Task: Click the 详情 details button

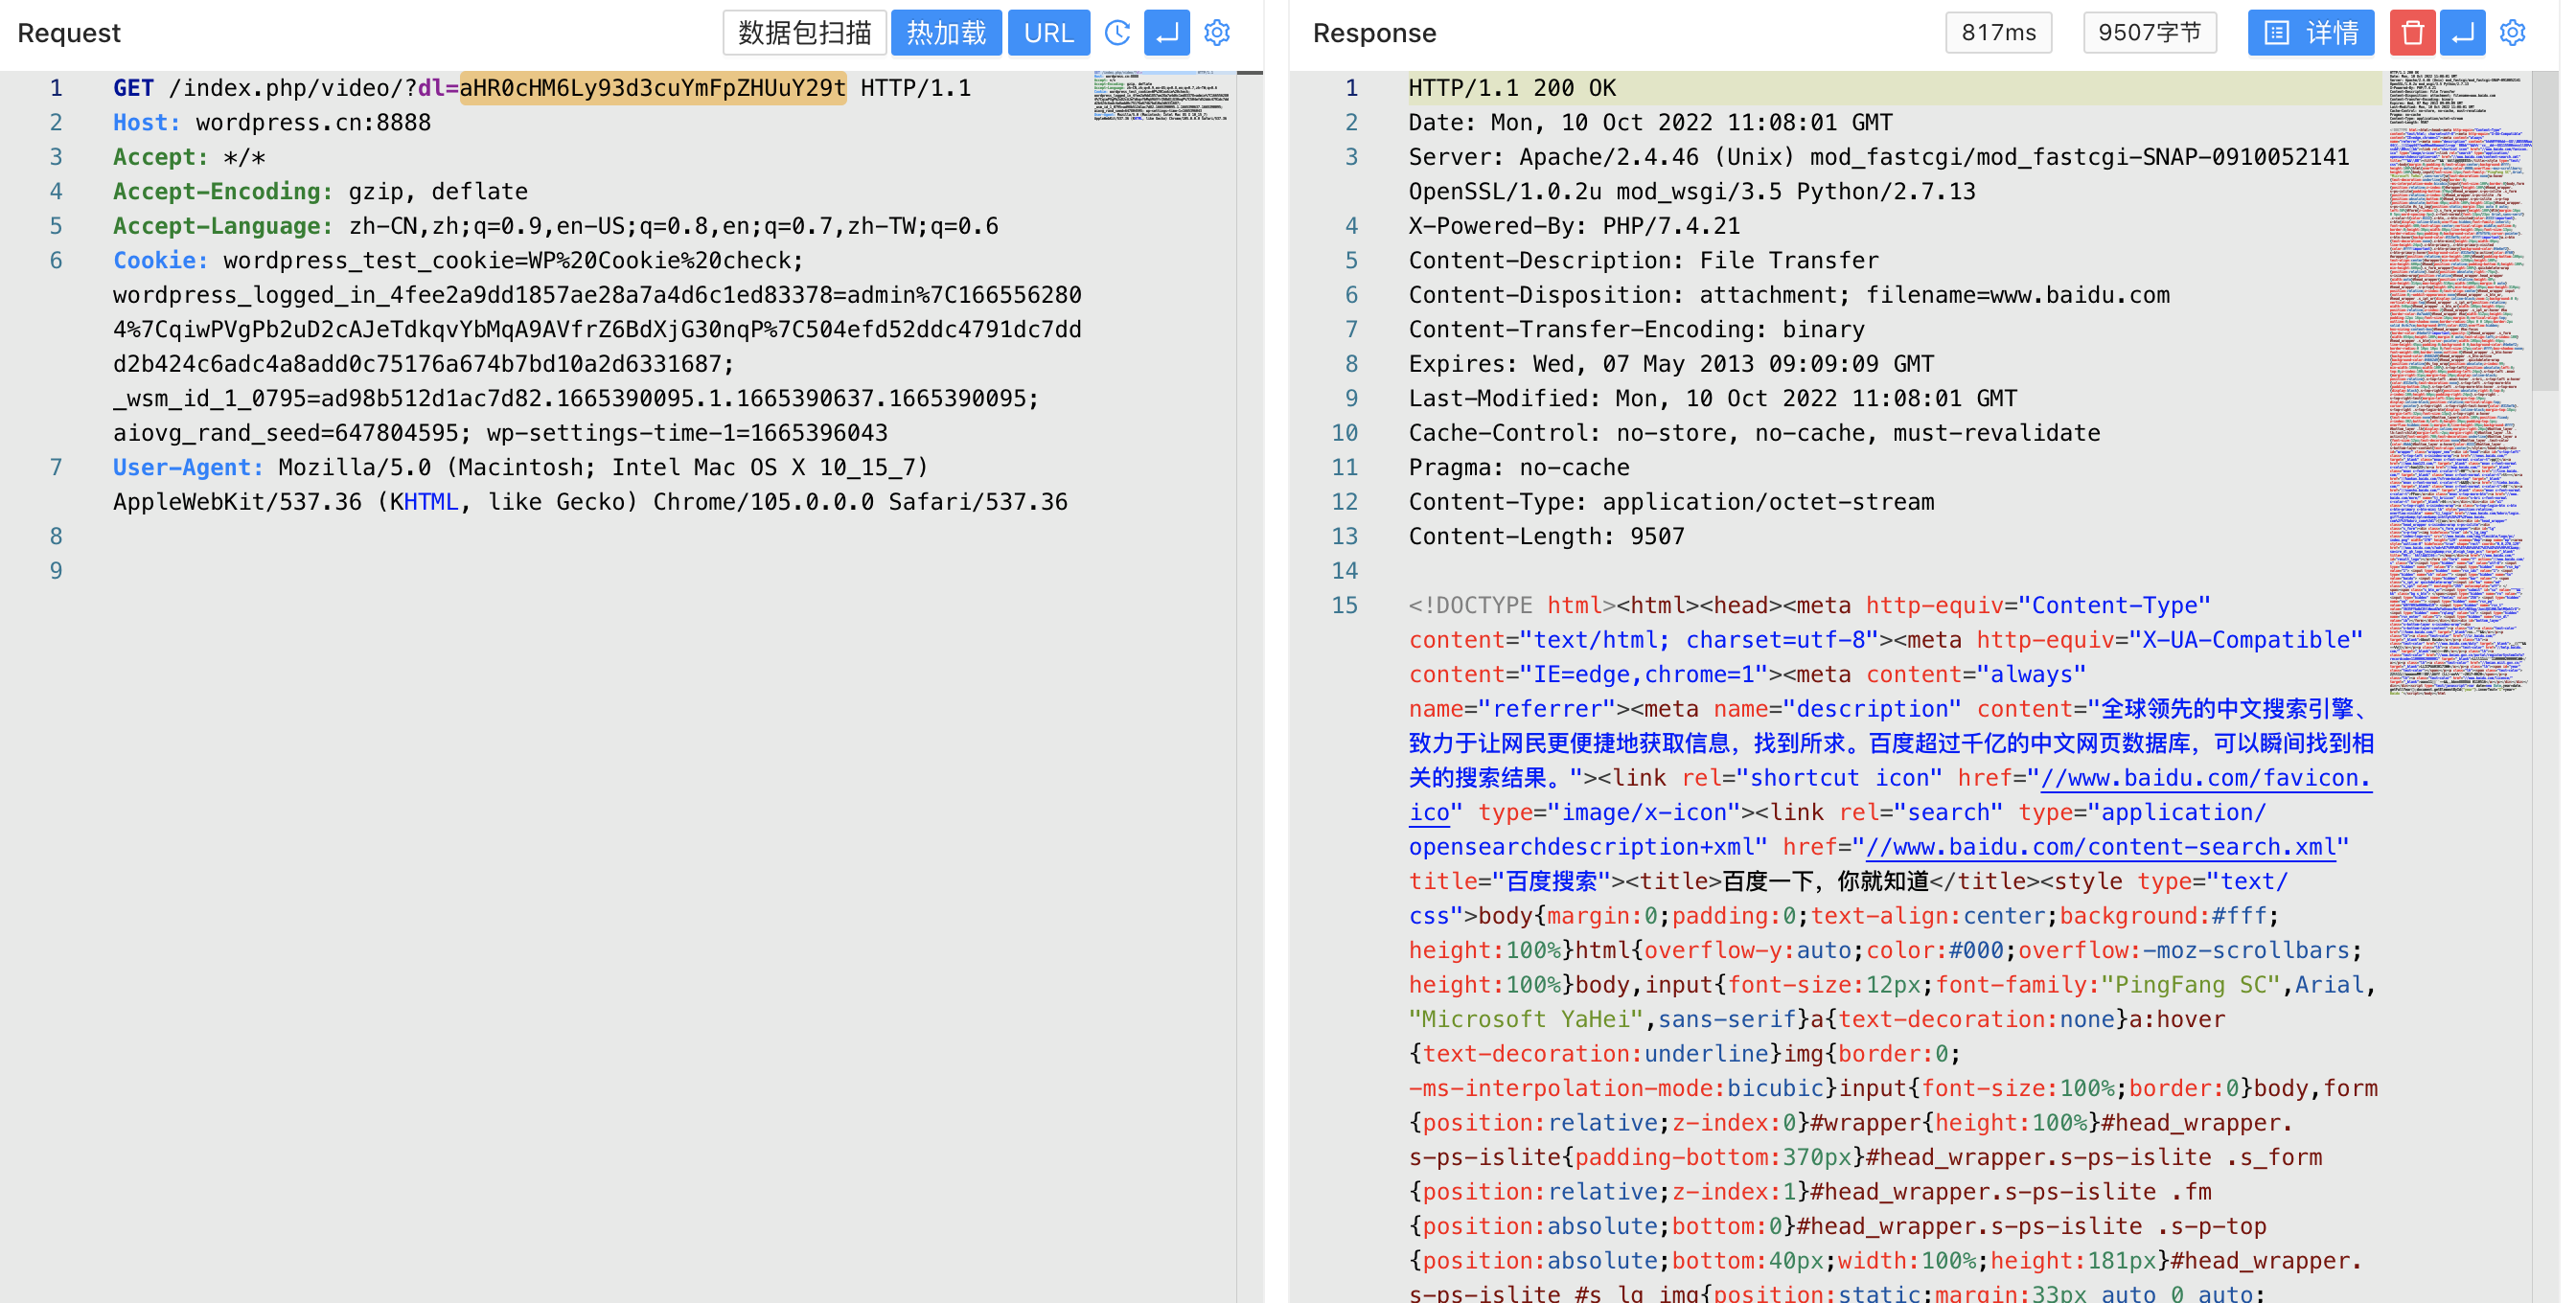Action: point(2311,33)
